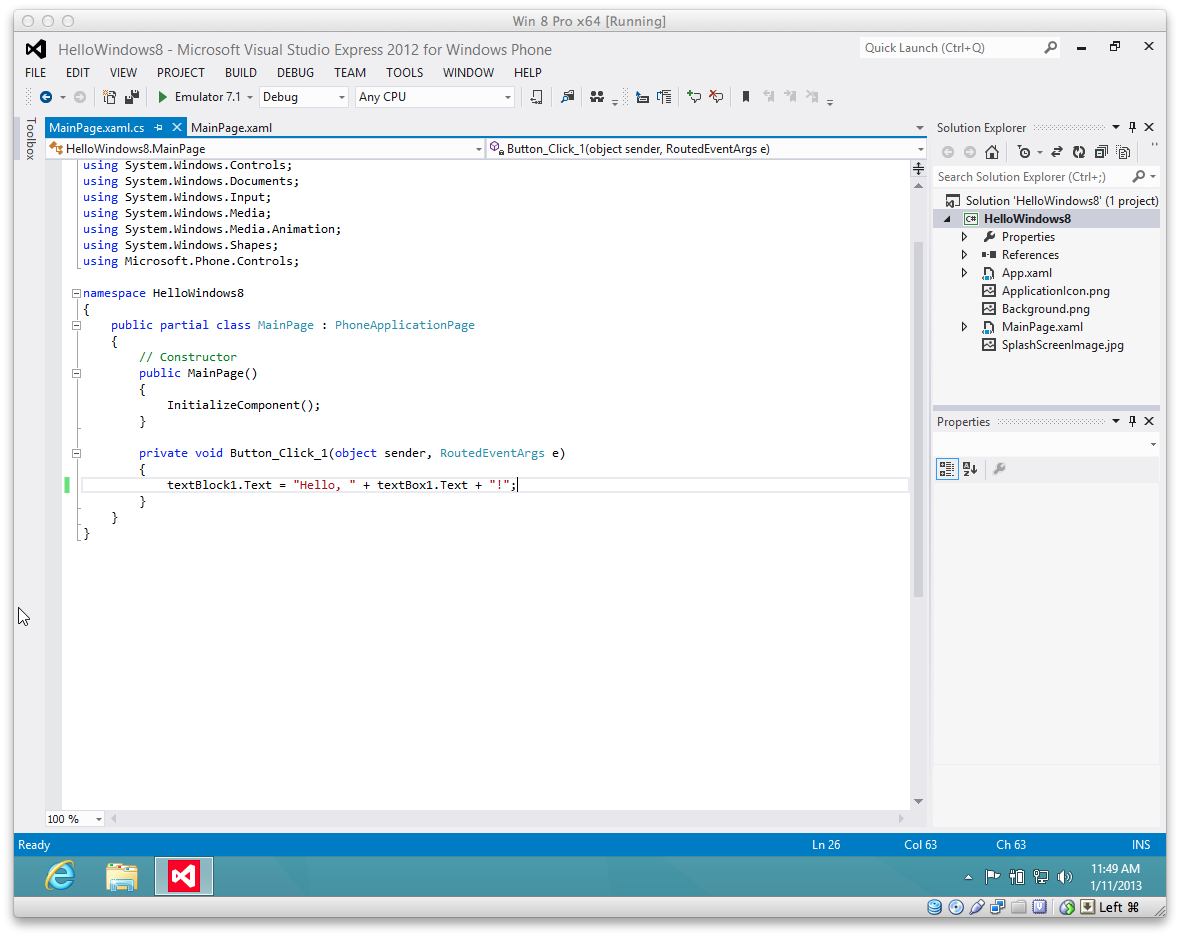Collapse the MainPage() constructor outline region
Image resolution: width=1180 pixels, height=937 pixels.
coord(76,373)
